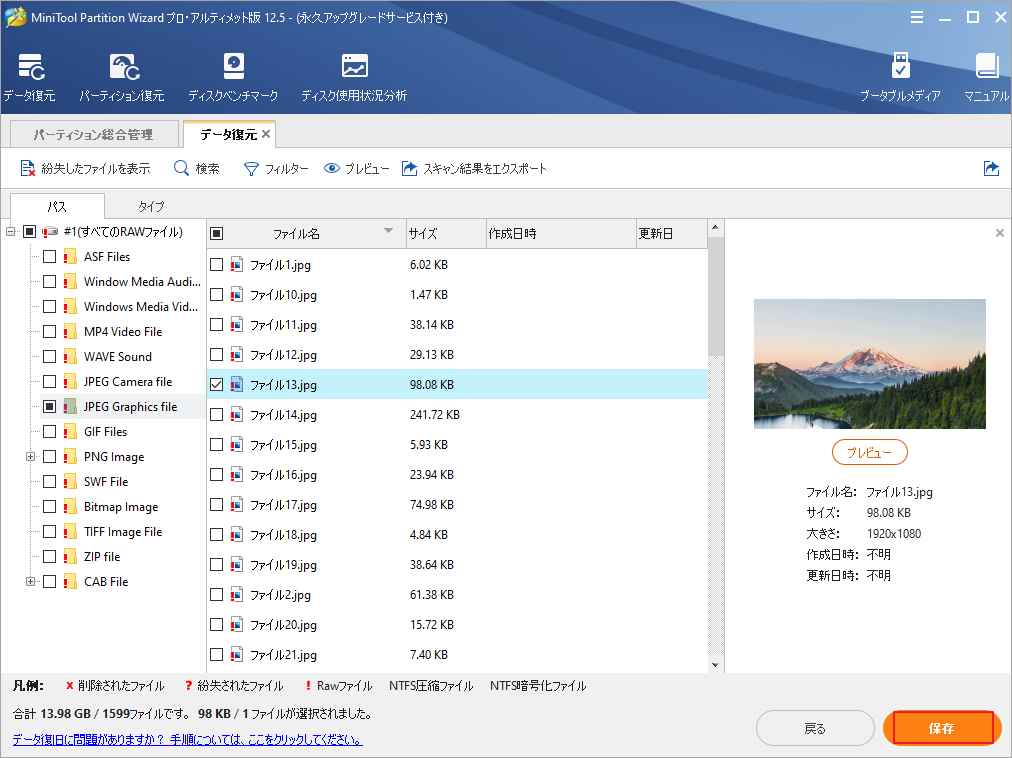
Task: Switch to the タイプ view tab
Action: 151,206
